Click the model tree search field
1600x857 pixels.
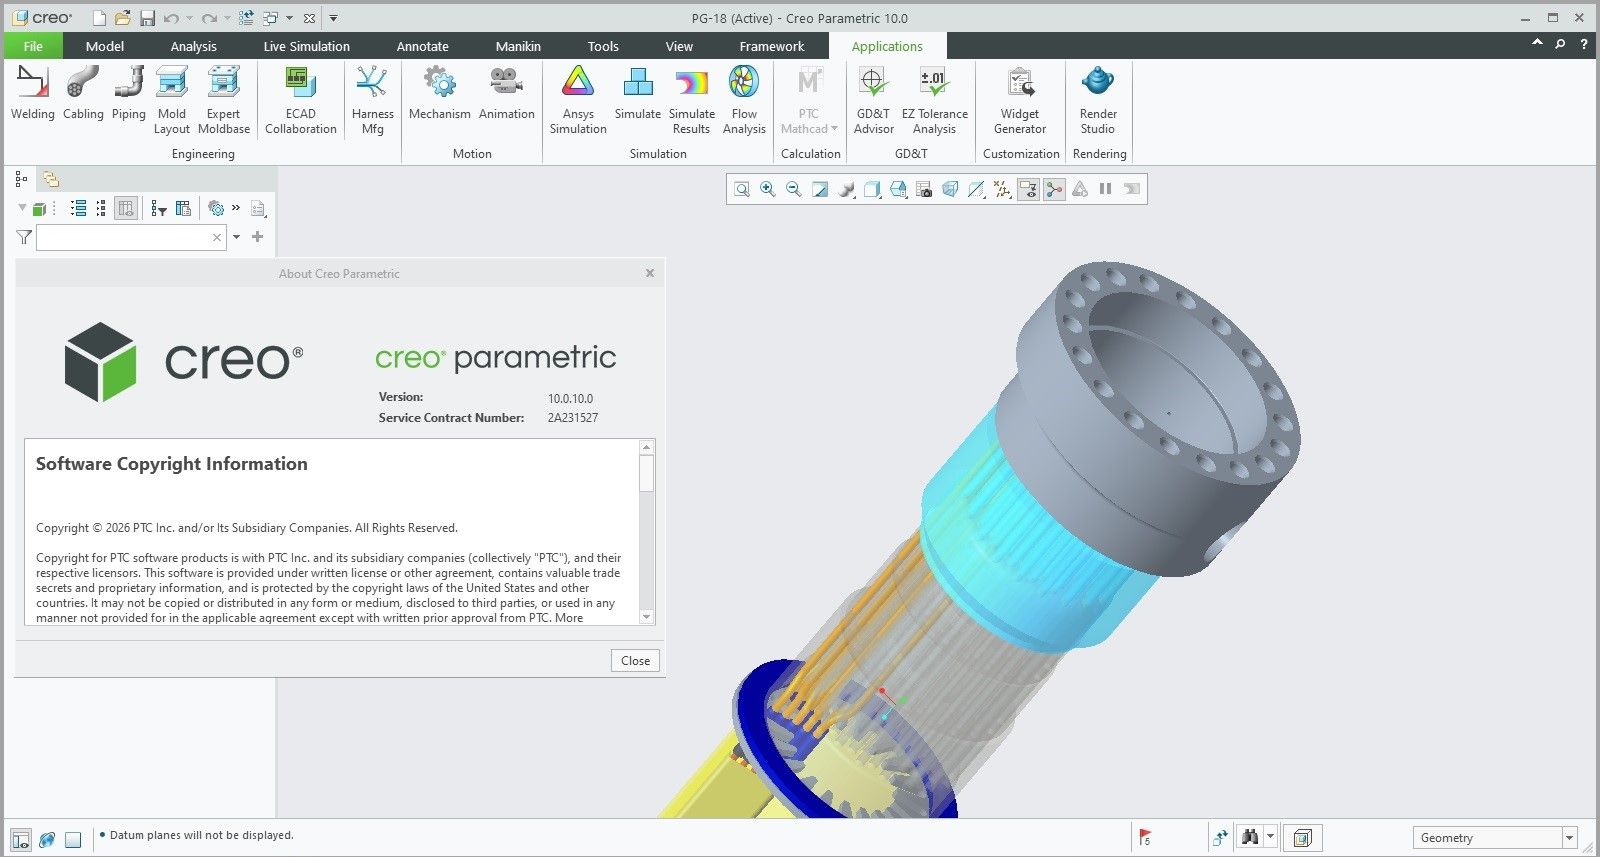123,237
